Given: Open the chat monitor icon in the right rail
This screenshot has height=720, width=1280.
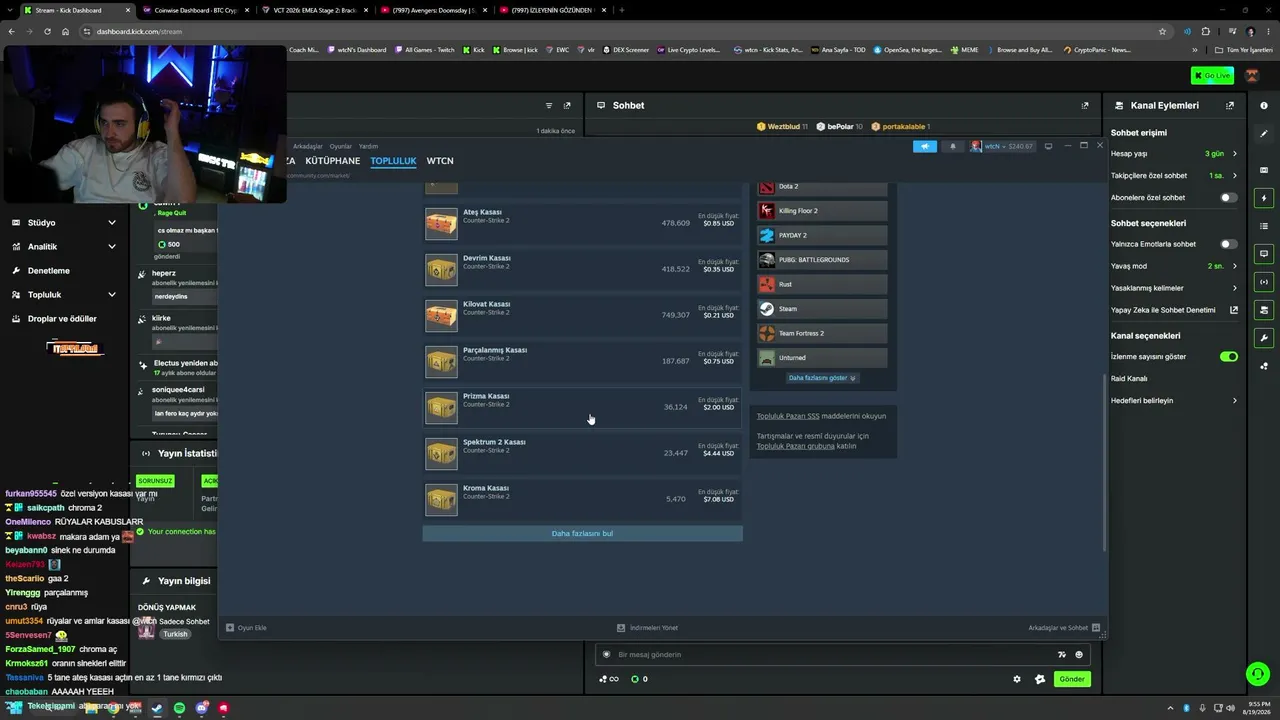Looking at the screenshot, I should coord(1264,254).
